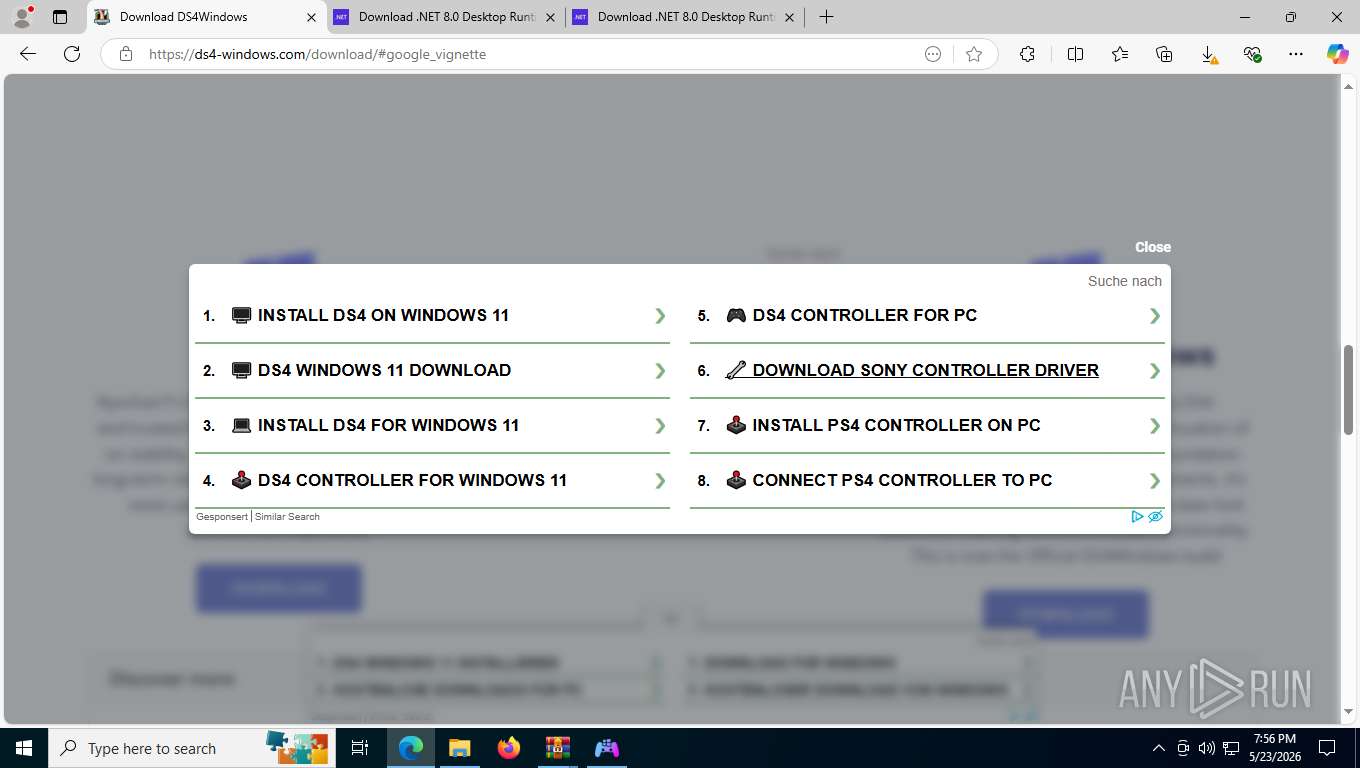The height and width of the screenshot is (768, 1360).
Task: Switch to second .NET 8.0 Desktop Runtime tab
Action: 447,17
